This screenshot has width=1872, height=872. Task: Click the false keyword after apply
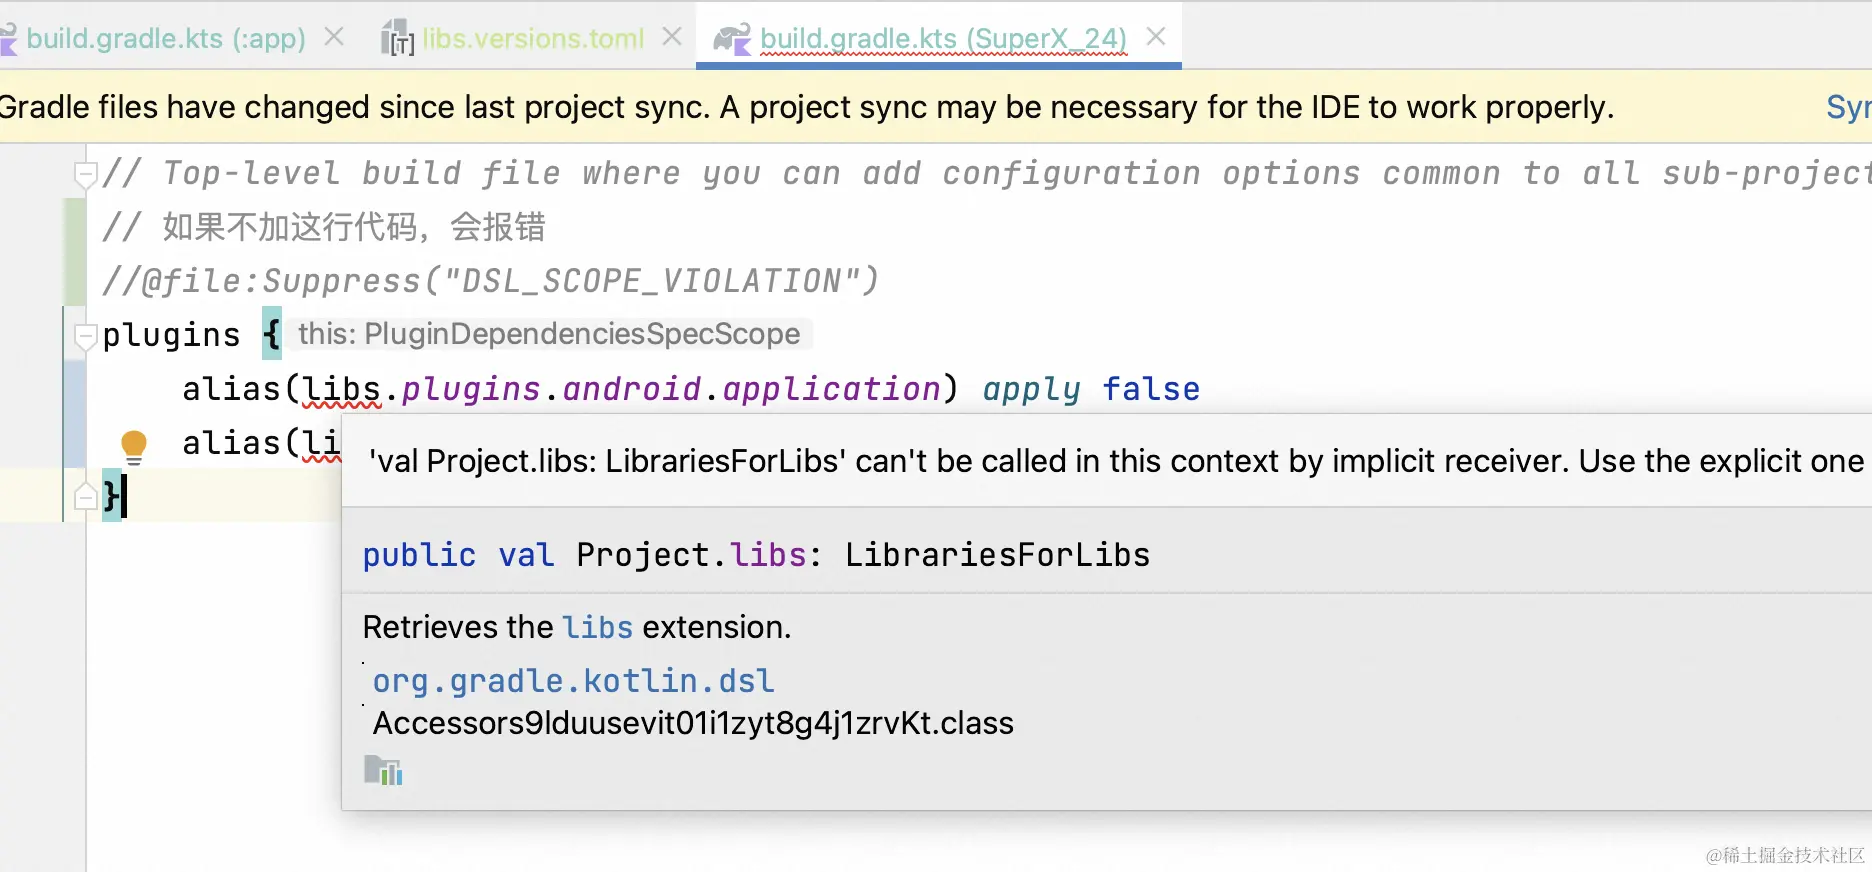[x=1151, y=389]
